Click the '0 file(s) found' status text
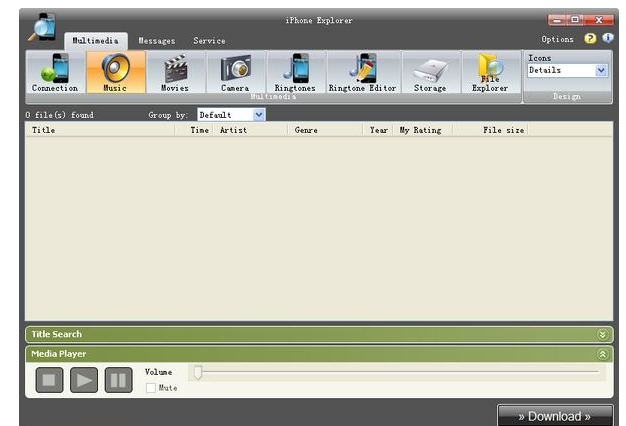This screenshot has width=626, height=426. pos(59,115)
